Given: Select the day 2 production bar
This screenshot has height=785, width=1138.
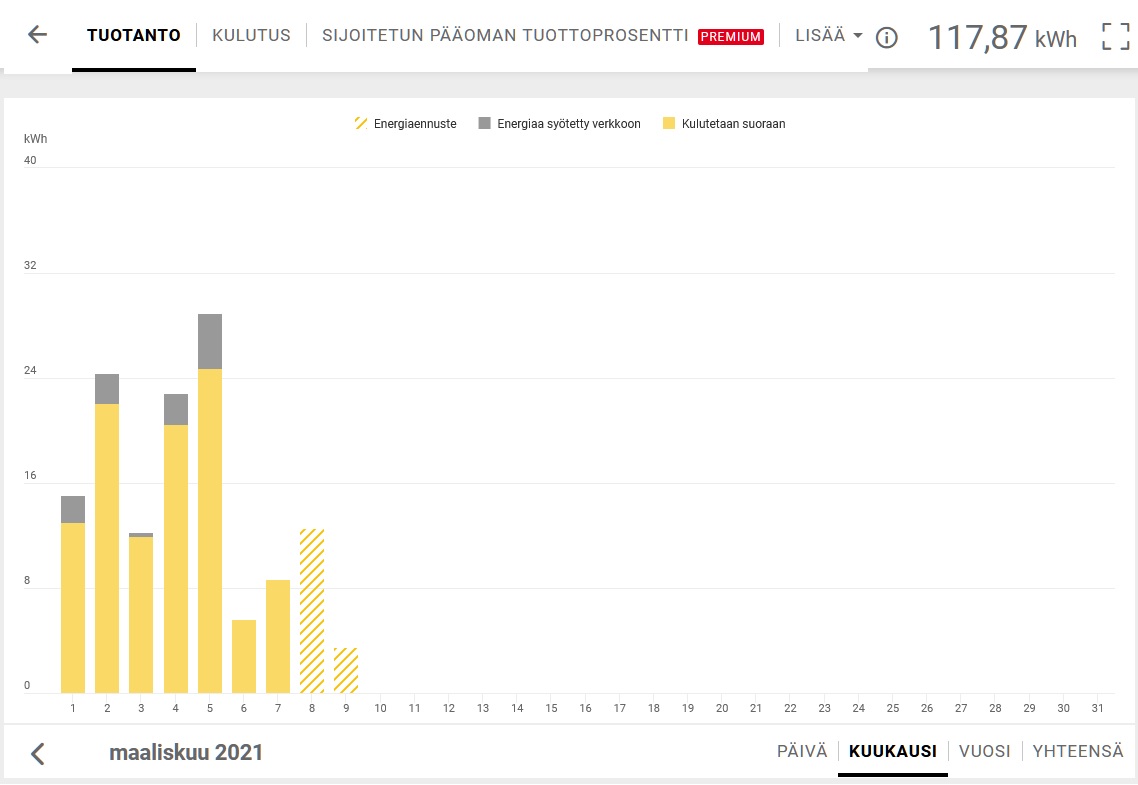Looking at the screenshot, I should coord(107,534).
